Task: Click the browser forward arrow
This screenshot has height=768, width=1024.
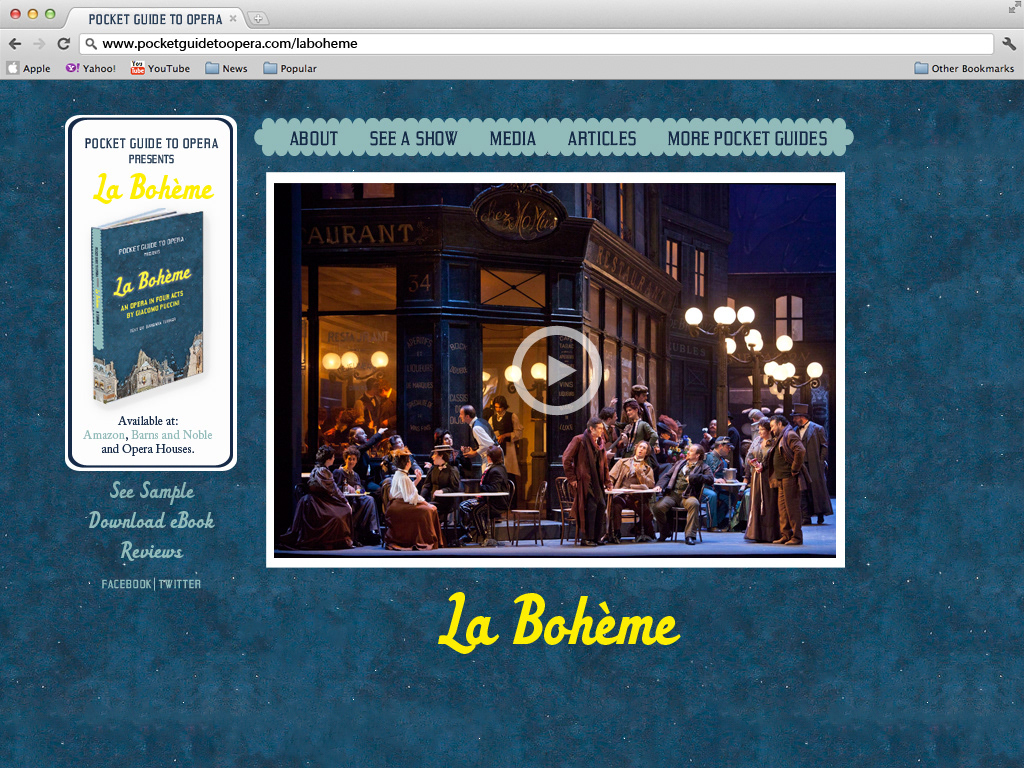Action: [39, 44]
